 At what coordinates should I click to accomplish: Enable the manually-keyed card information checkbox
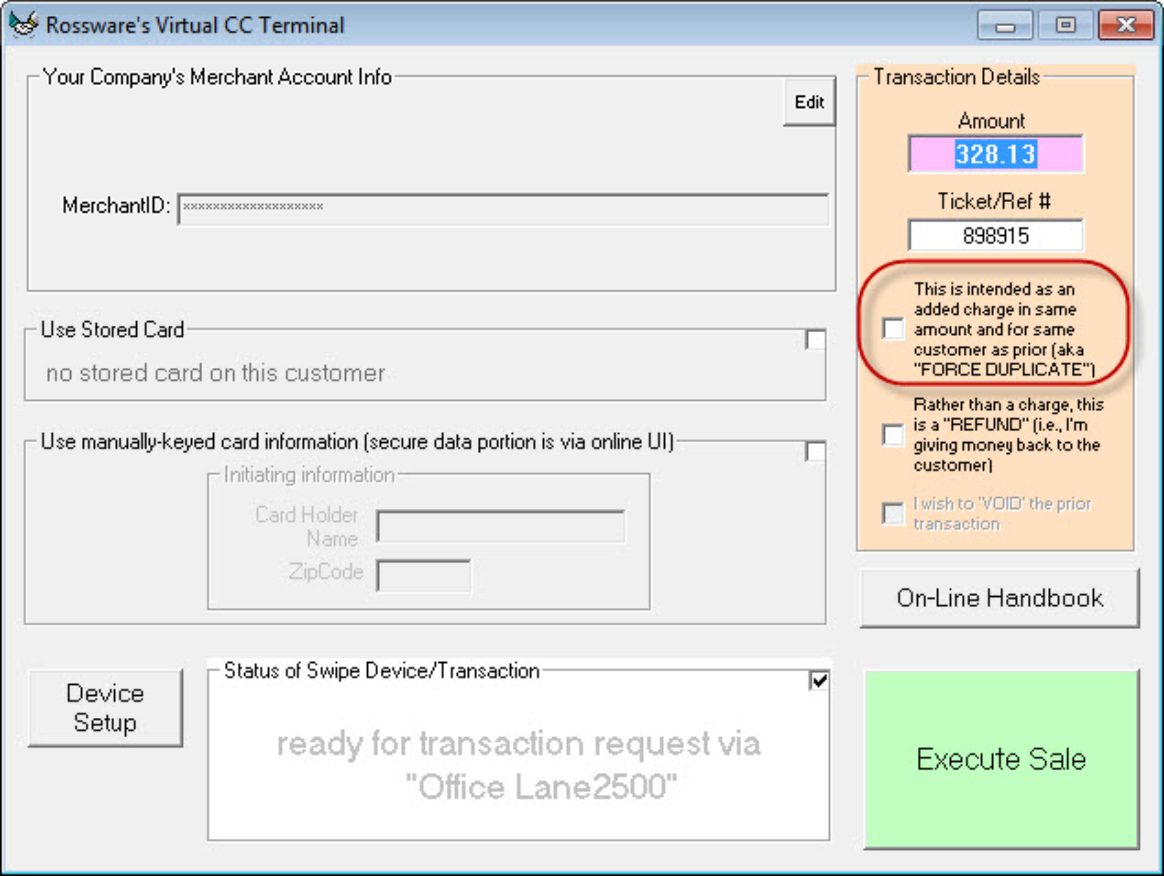coord(815,451)
